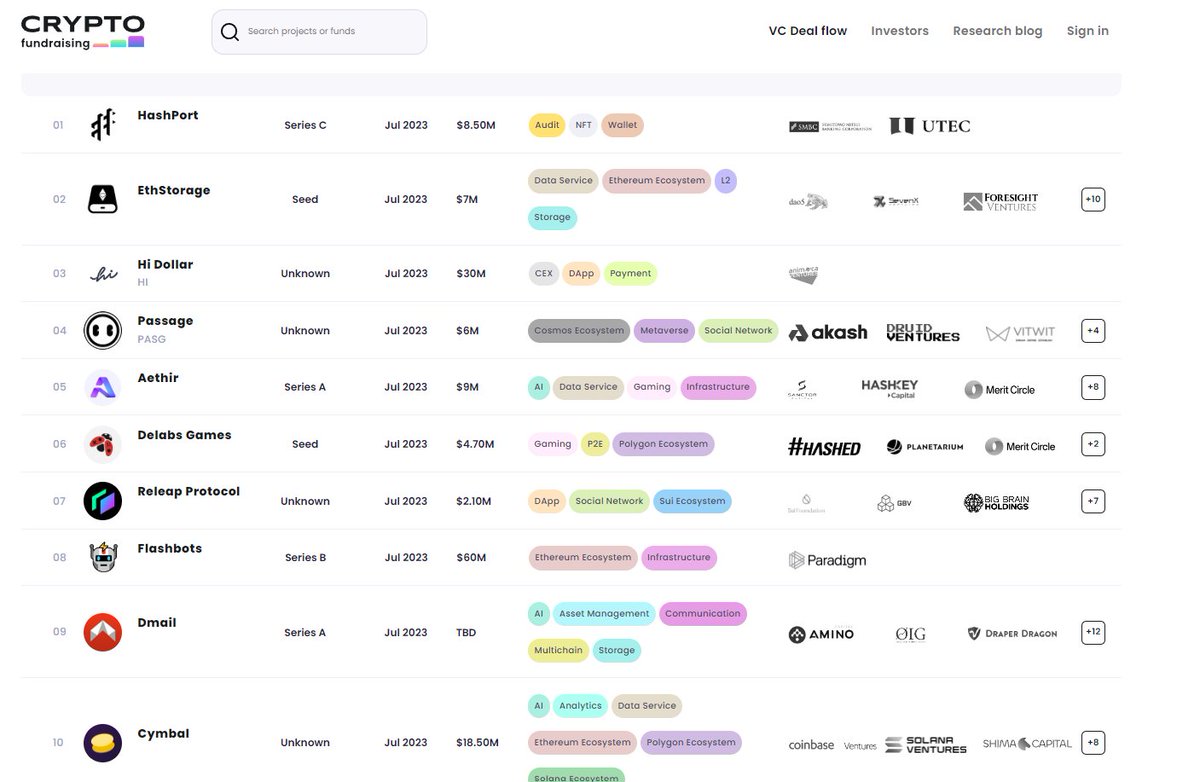Viewport: 1200px width, 782px height.
Task: Select the Cymbal coin logo
Action: [102, 742]
